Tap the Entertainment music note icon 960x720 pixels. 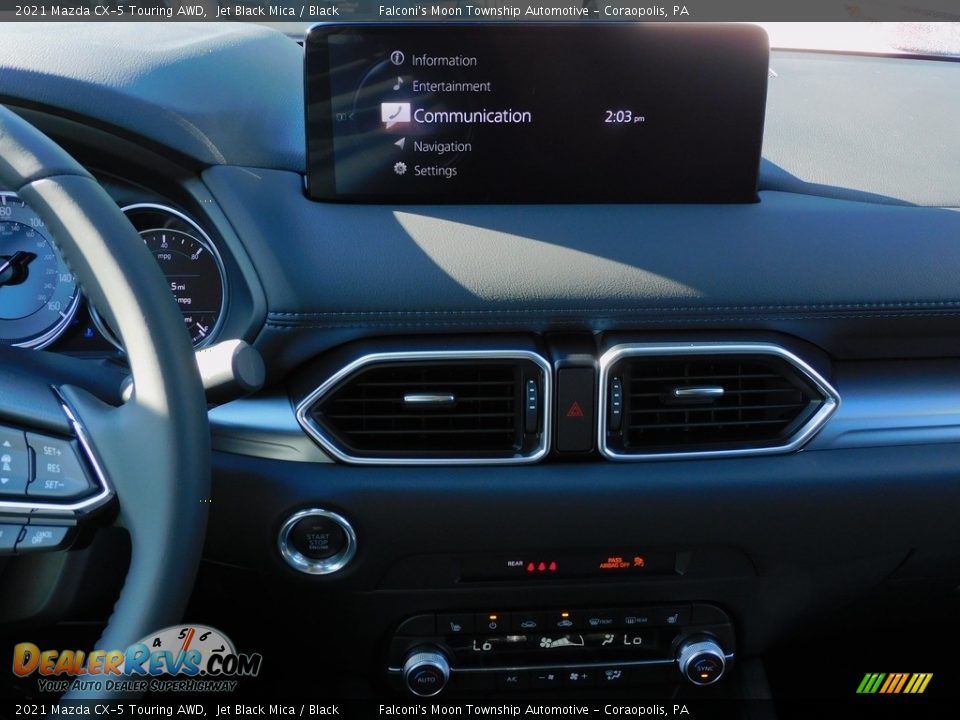(x=398, y=83)
